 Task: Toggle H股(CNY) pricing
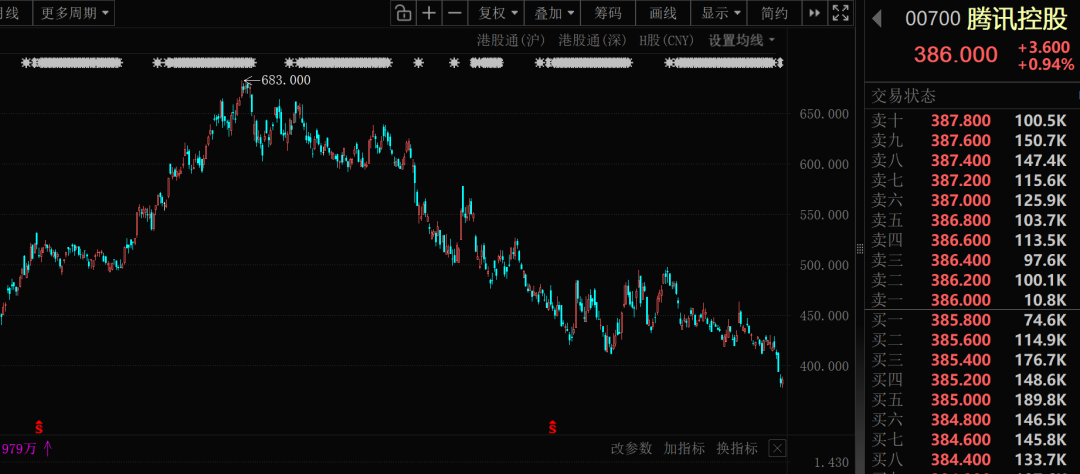point(667,41)
